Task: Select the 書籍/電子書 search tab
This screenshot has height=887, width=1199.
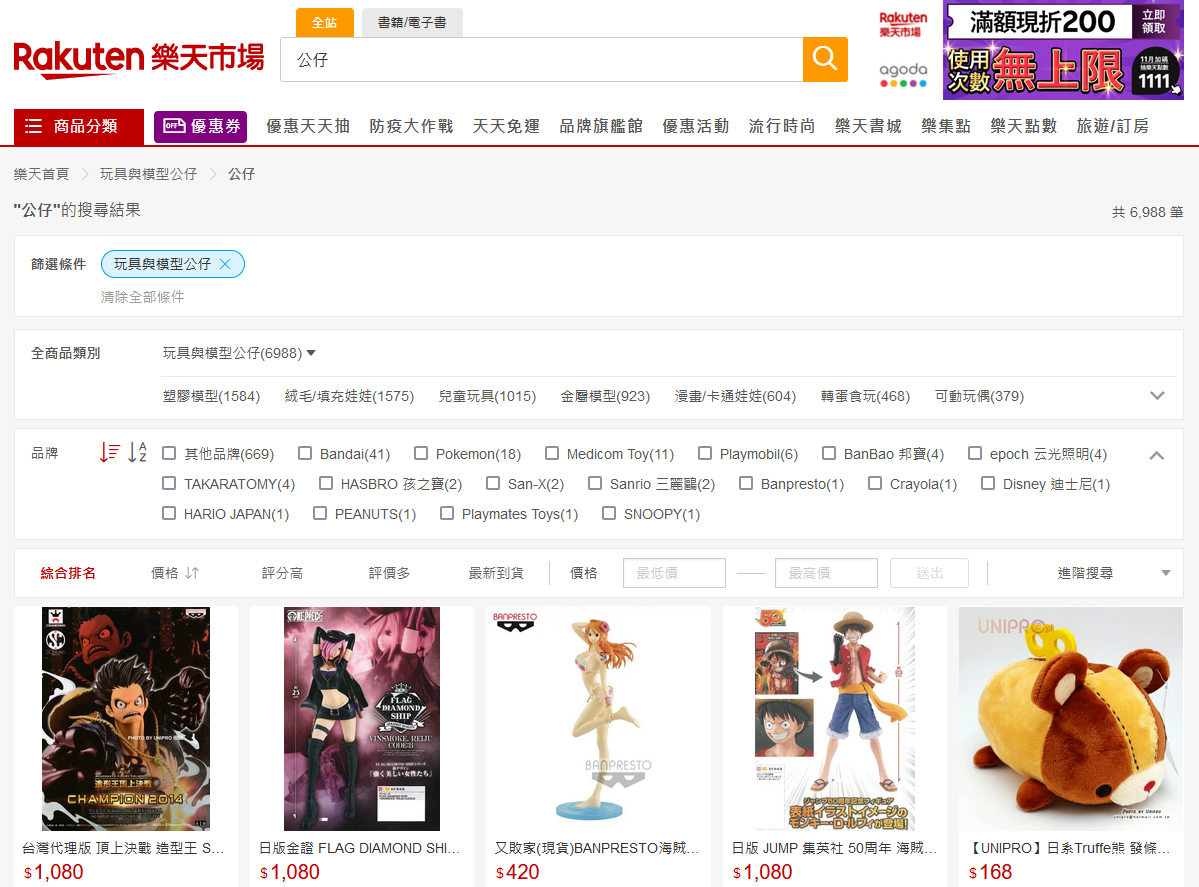Action: click(x=412, y=23)
